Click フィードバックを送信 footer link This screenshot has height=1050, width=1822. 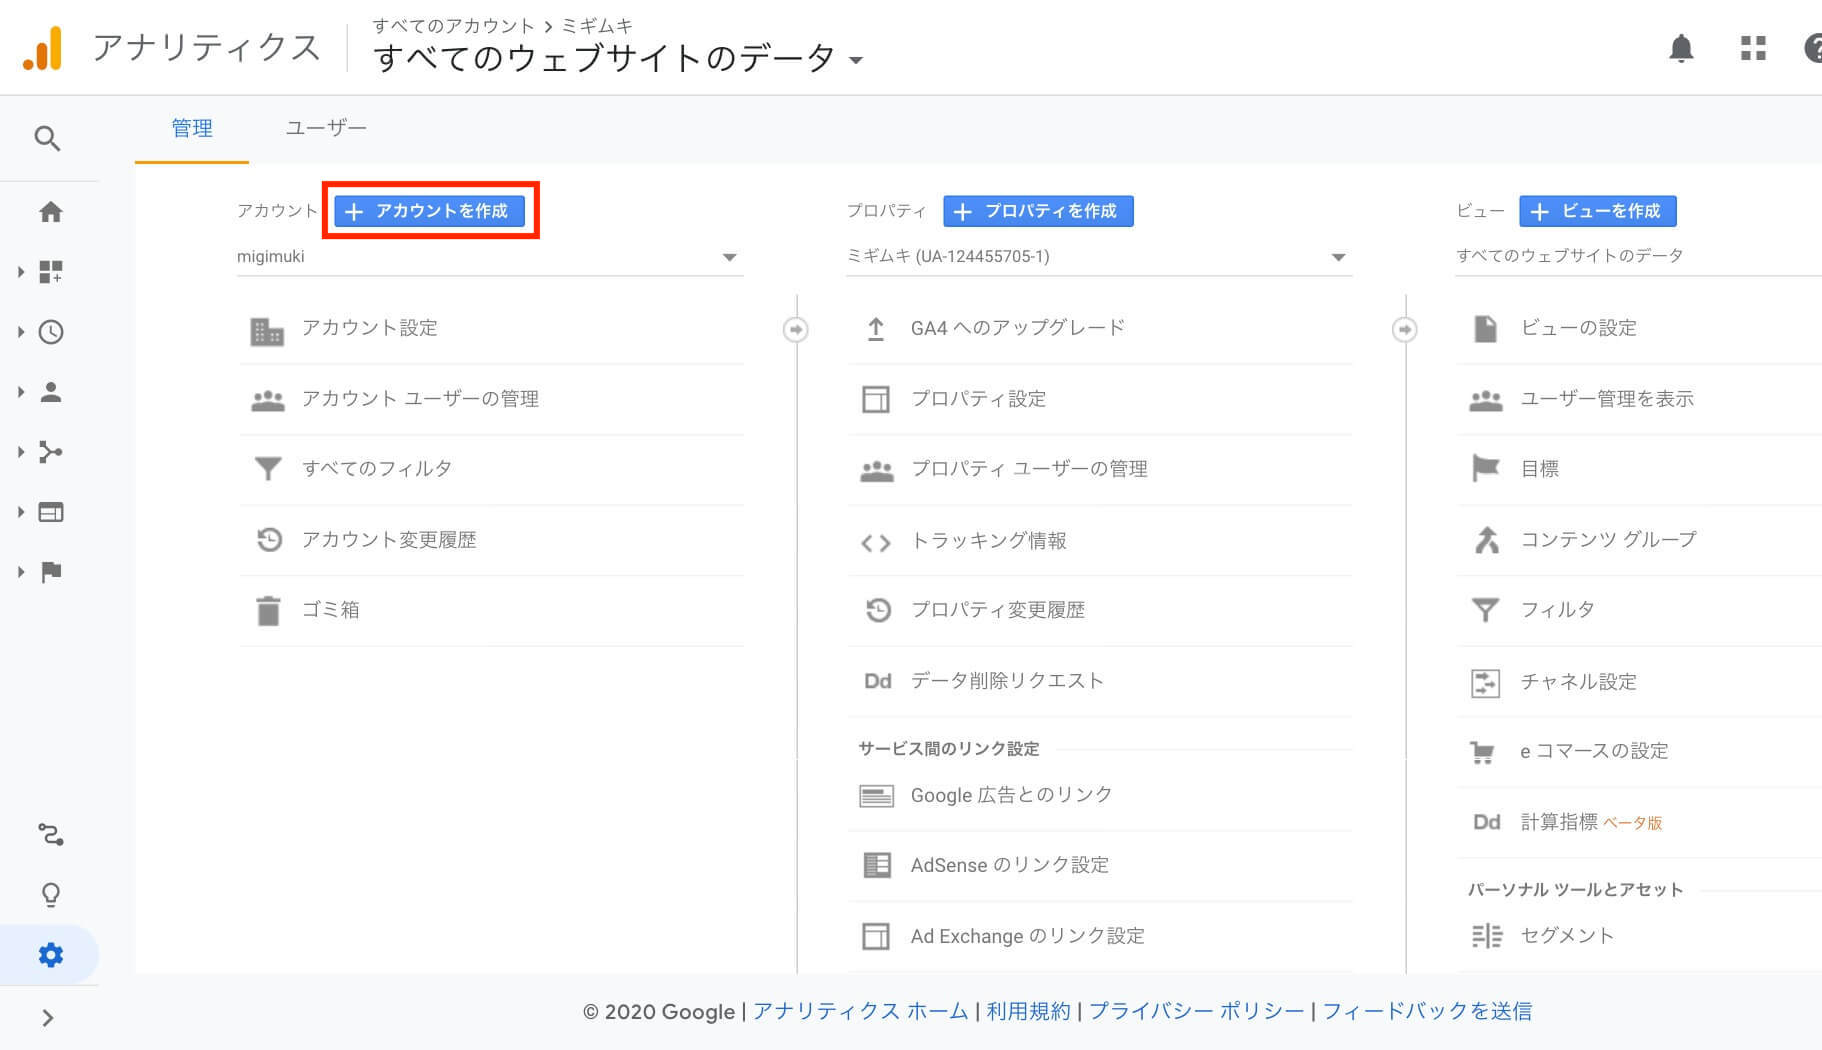(1427, 1011)
